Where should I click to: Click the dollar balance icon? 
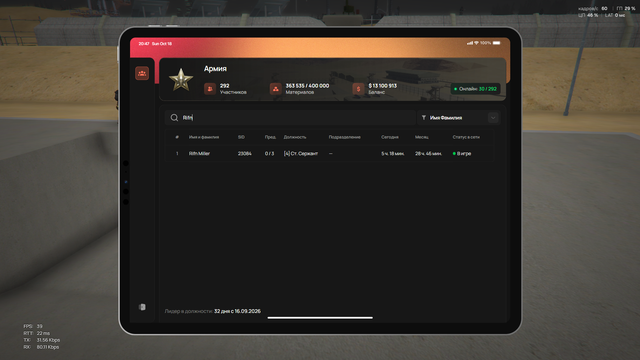point(358,89)
